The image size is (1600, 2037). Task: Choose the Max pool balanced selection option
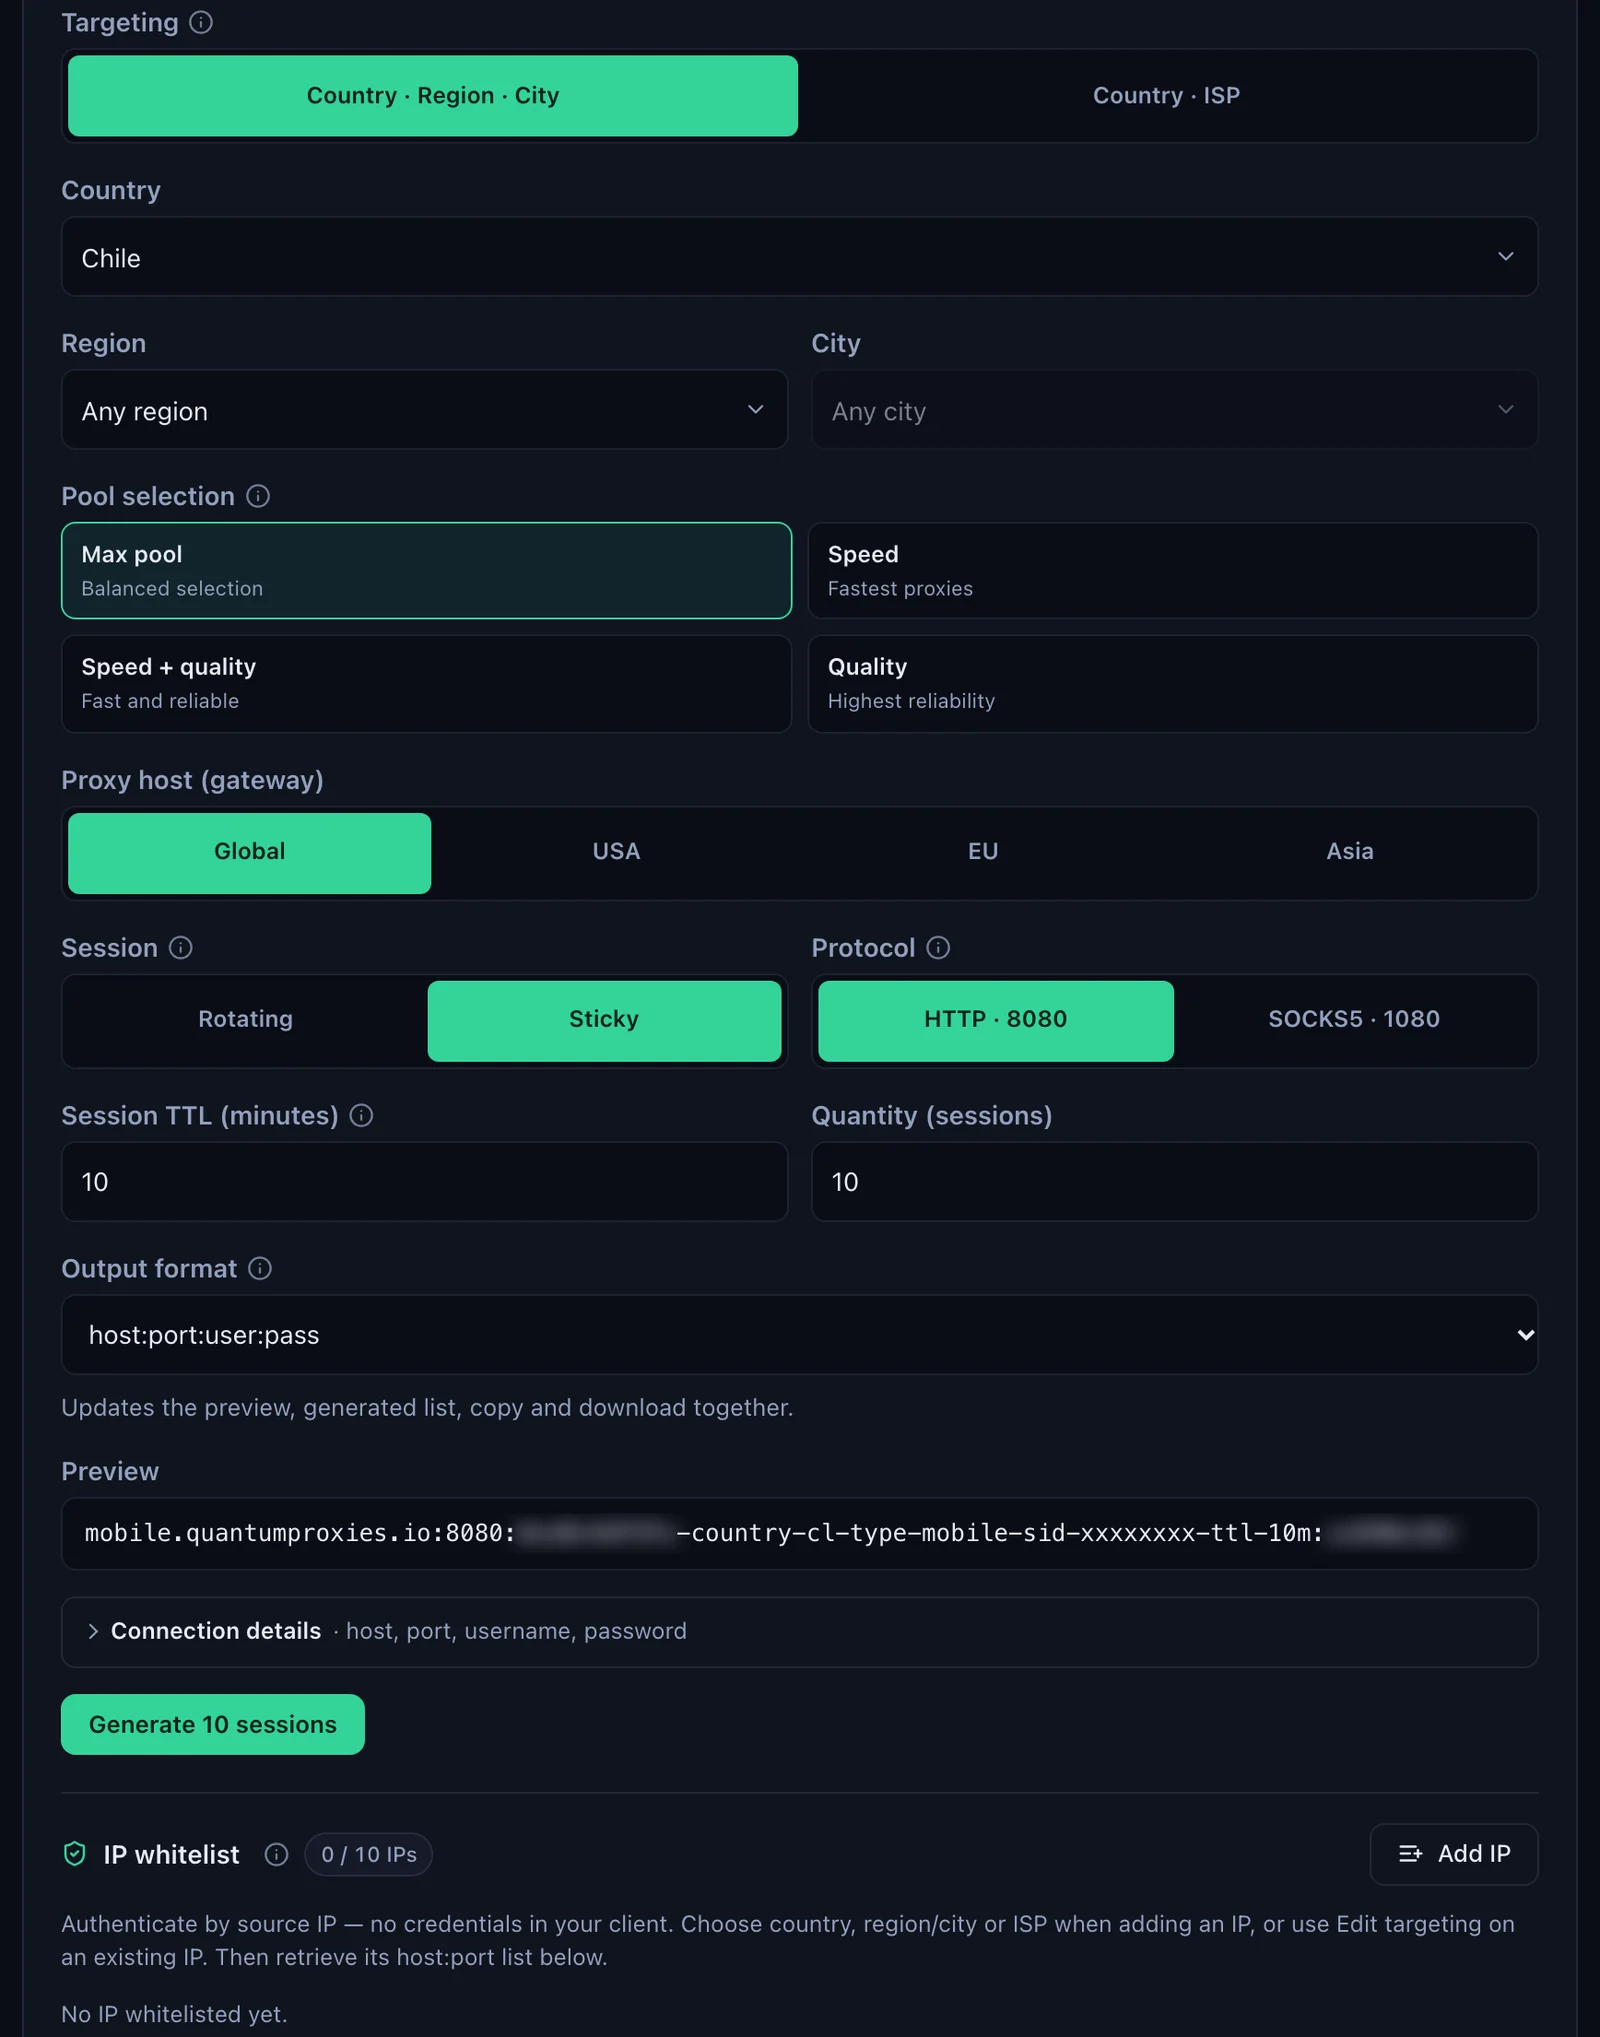coord(426,571)
